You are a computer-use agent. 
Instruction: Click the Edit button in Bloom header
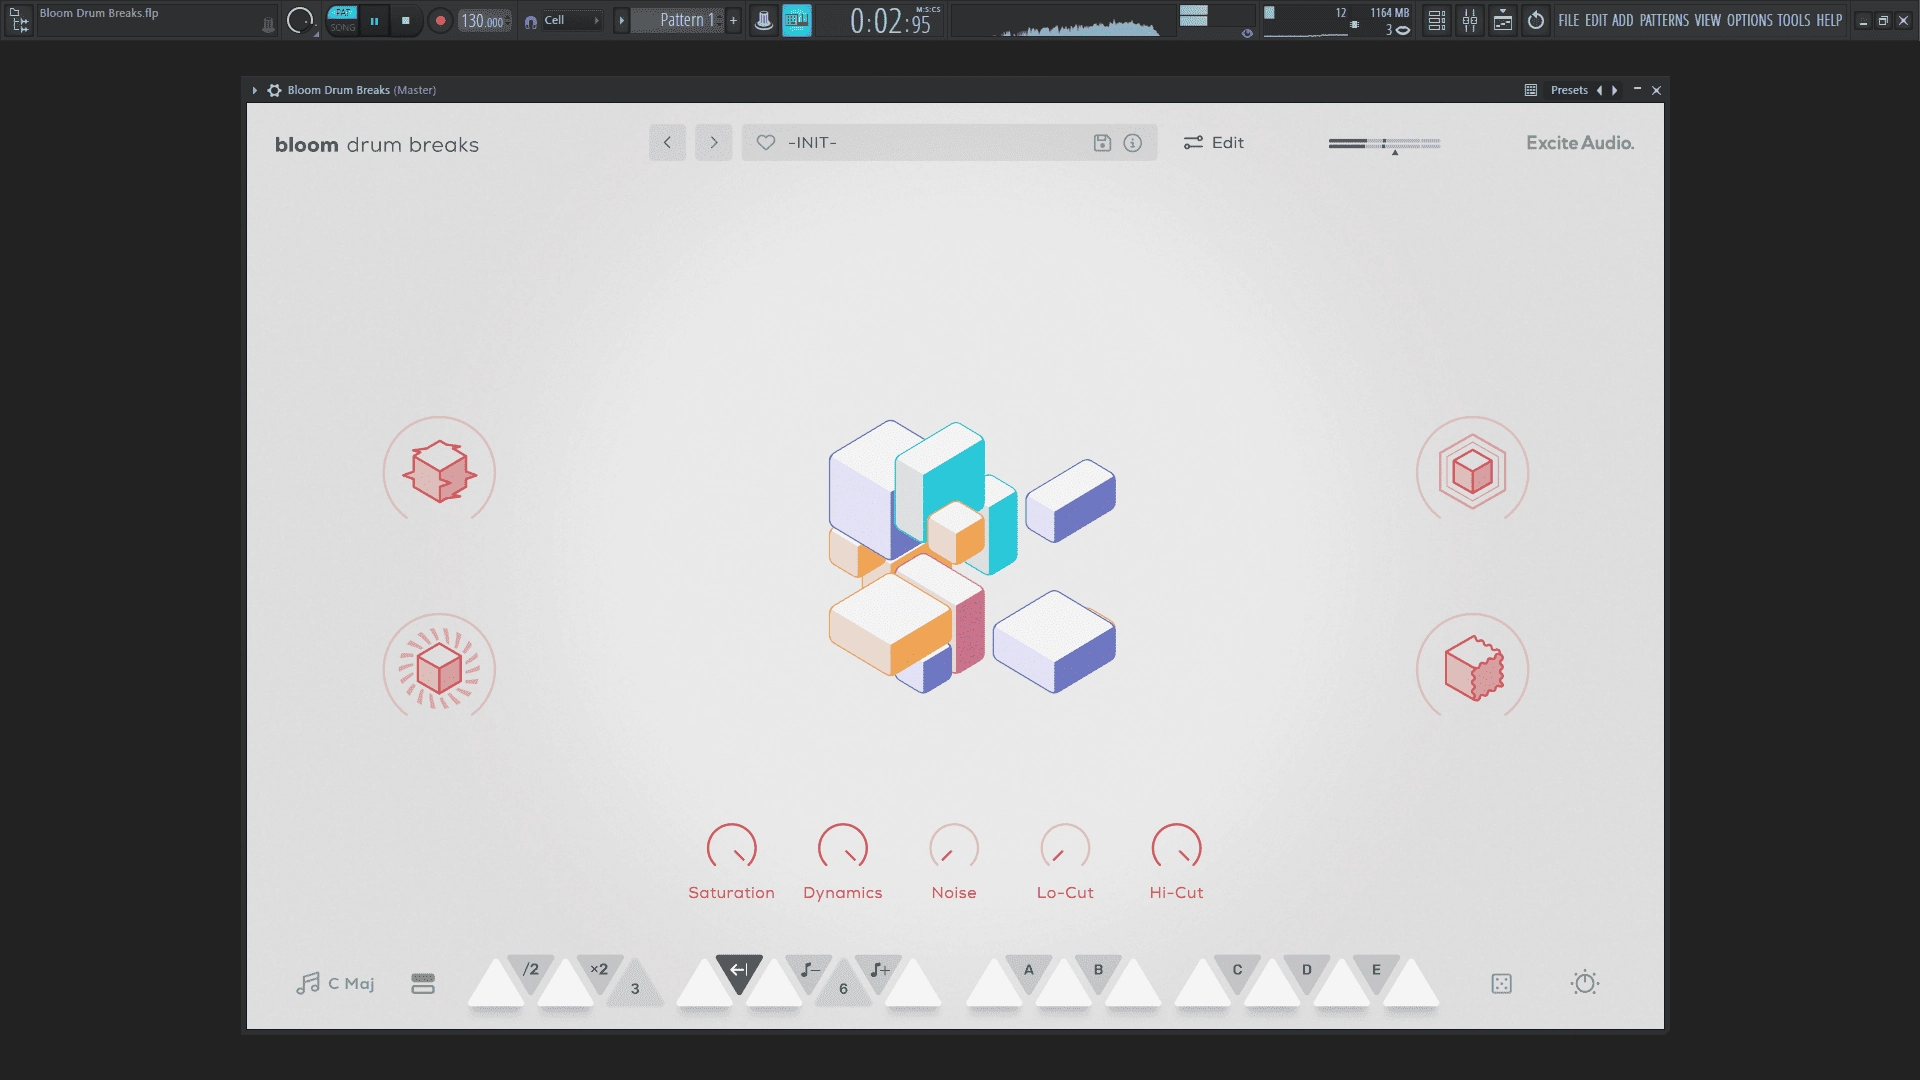(x=1213, y=142)
